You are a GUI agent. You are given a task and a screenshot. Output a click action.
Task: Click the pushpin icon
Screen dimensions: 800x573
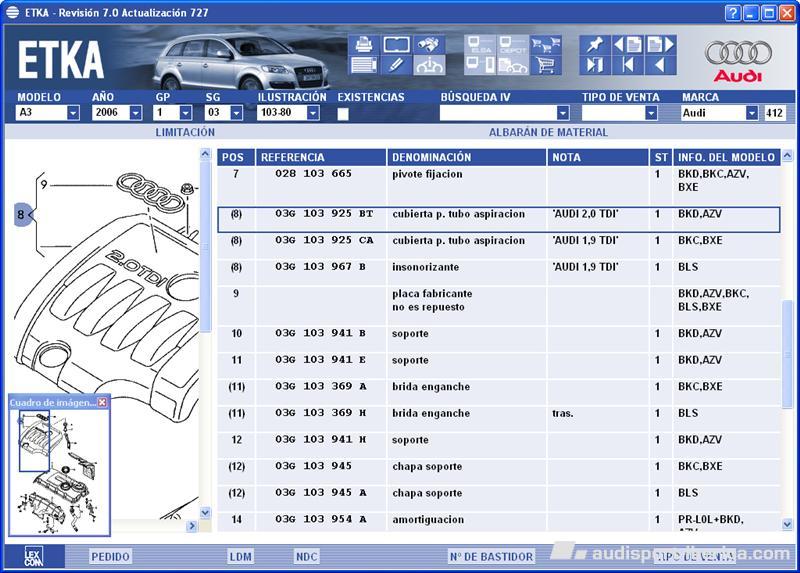click(x=595, y=45)
